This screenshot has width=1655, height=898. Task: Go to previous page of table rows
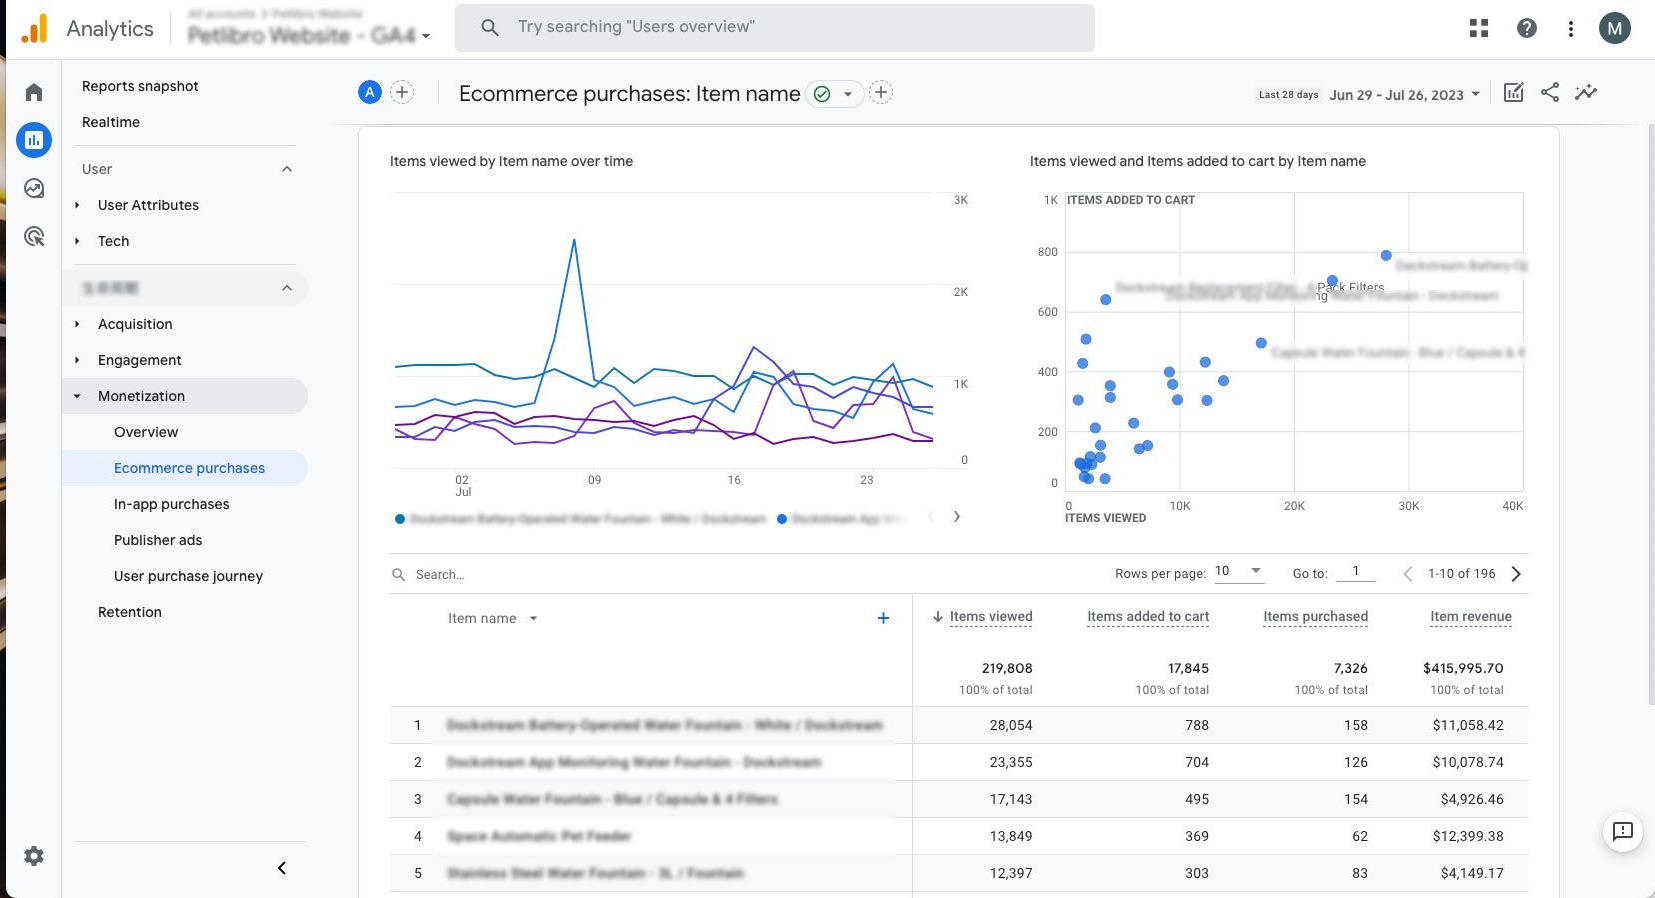(x=1408, y=574)
